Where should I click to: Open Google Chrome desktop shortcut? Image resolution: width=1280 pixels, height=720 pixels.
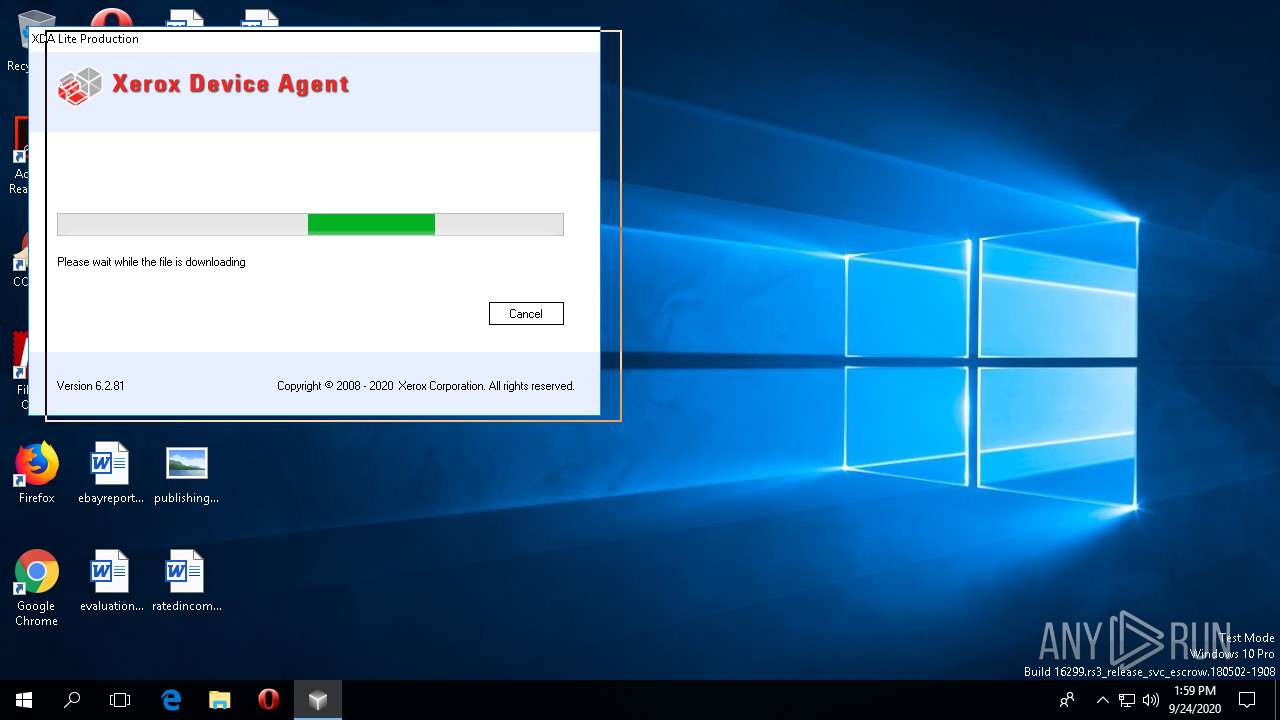[x=37, y=588]
